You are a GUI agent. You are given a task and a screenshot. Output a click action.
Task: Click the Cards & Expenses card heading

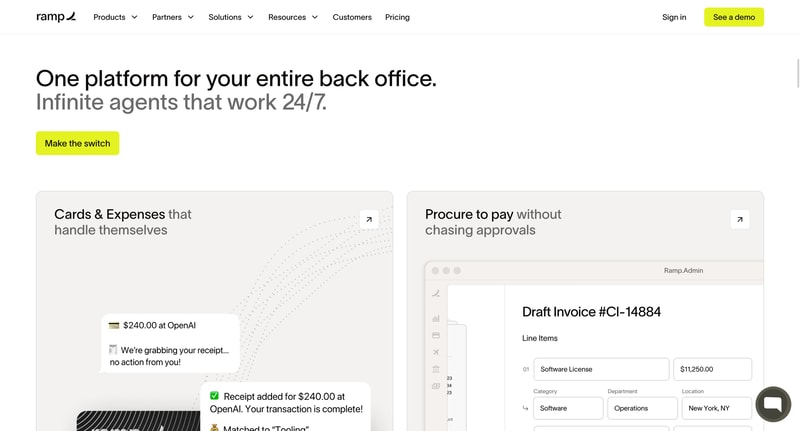(x=123, y=222)
